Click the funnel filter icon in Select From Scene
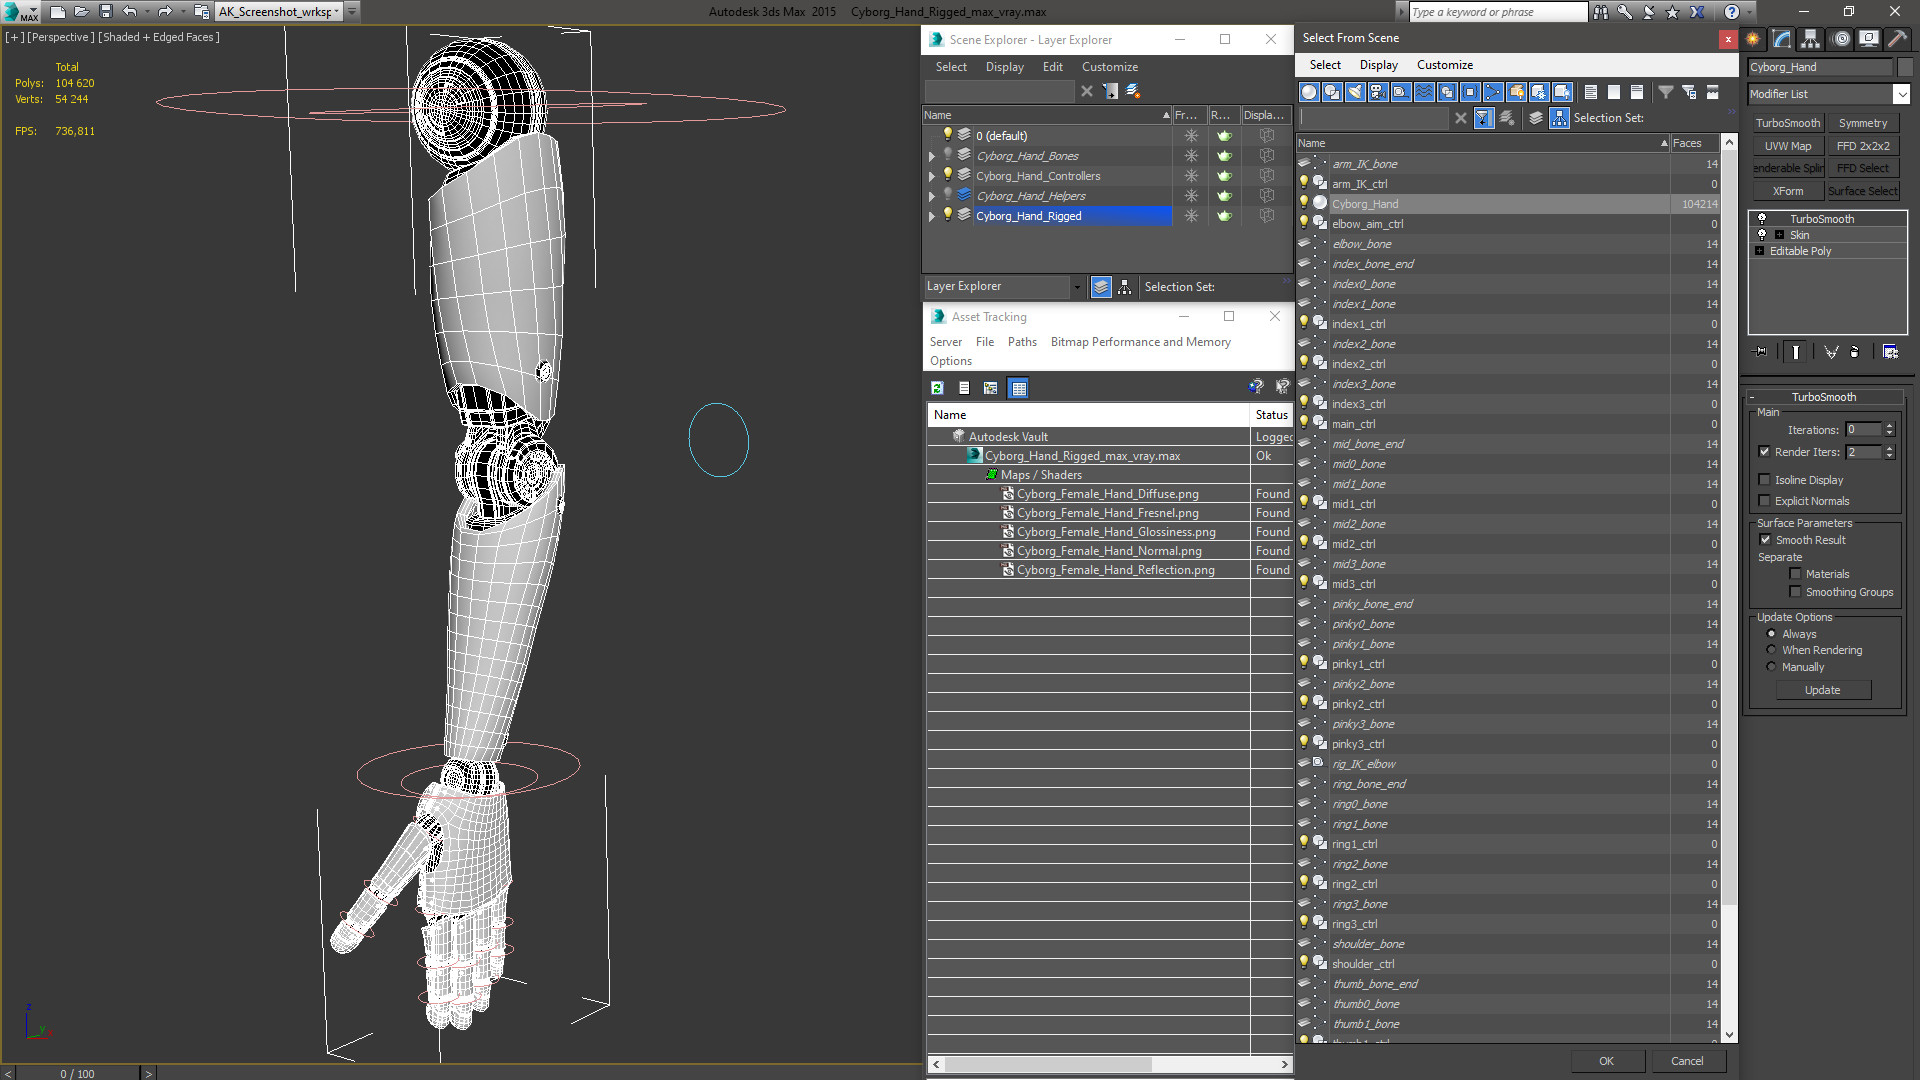The image size is (1920, 1080). (x=1666, y=92)
